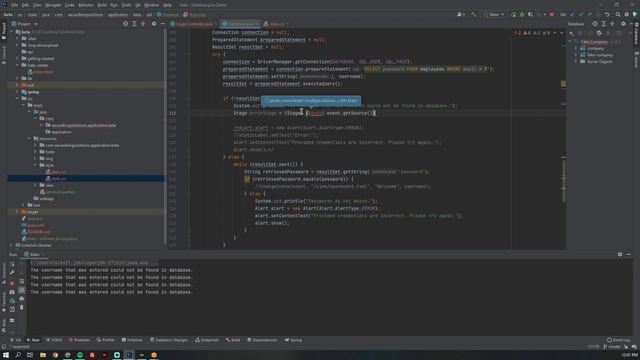This screenshot has height=360, width=640.
Task: Open the Navigate menu
Action: [53, 5]
